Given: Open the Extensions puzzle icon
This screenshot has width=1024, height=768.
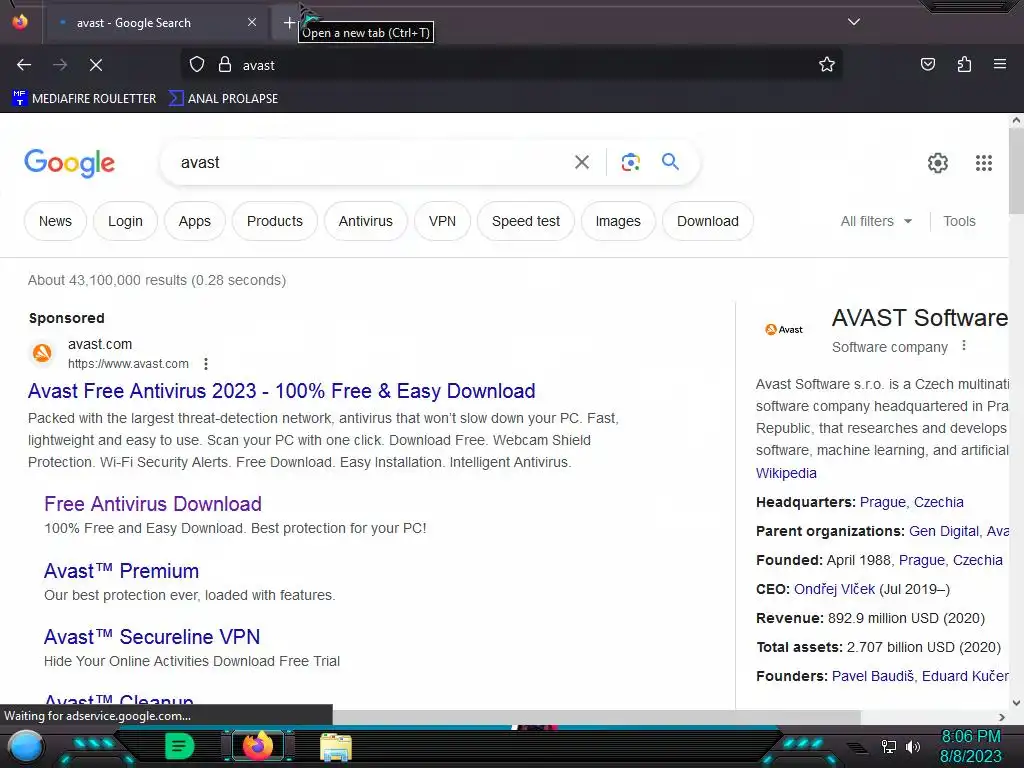Looking at the screenshot, I should (x=964, y=64).
